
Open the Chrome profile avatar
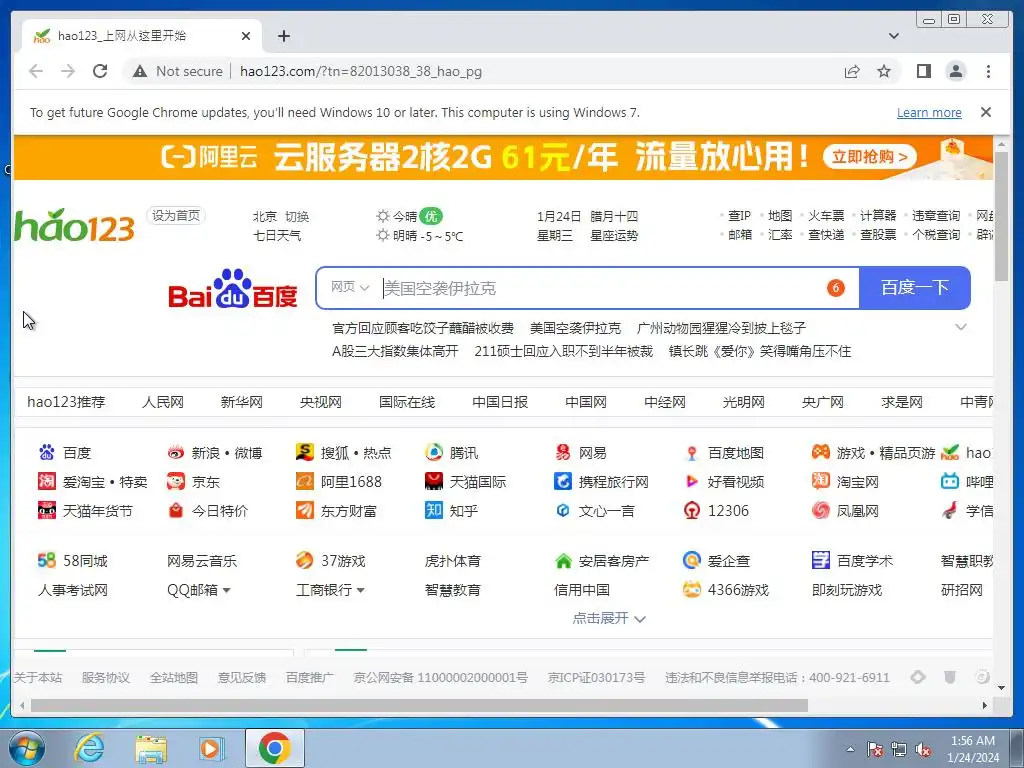955,71
